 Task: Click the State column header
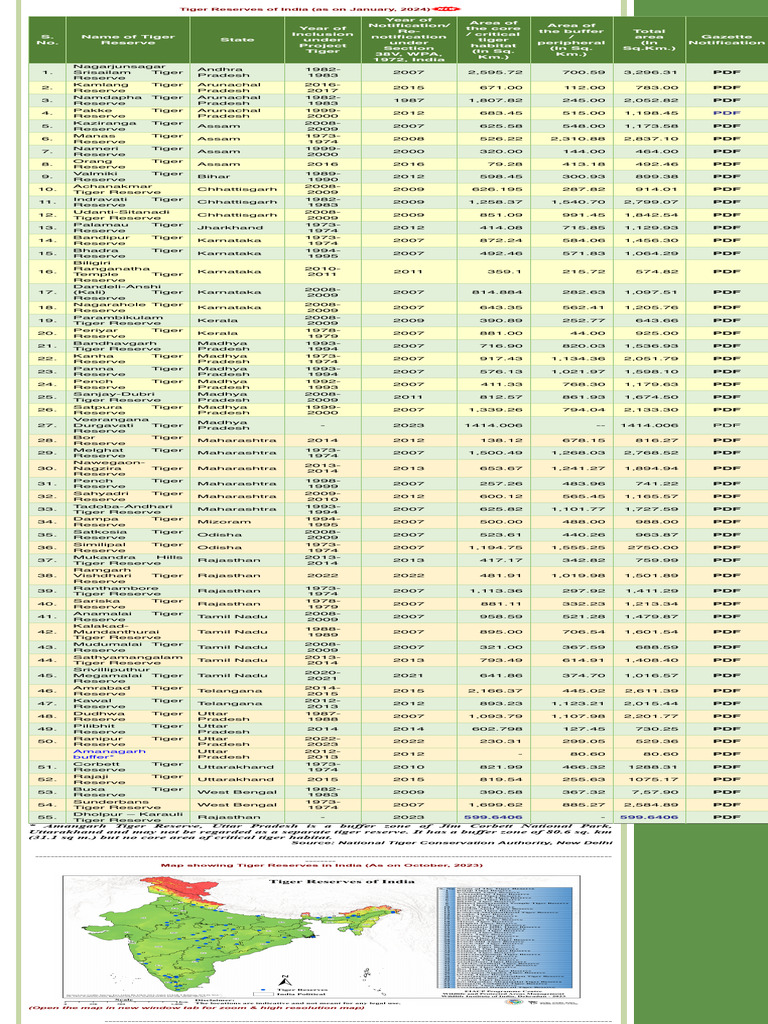[x=237, y=40]
